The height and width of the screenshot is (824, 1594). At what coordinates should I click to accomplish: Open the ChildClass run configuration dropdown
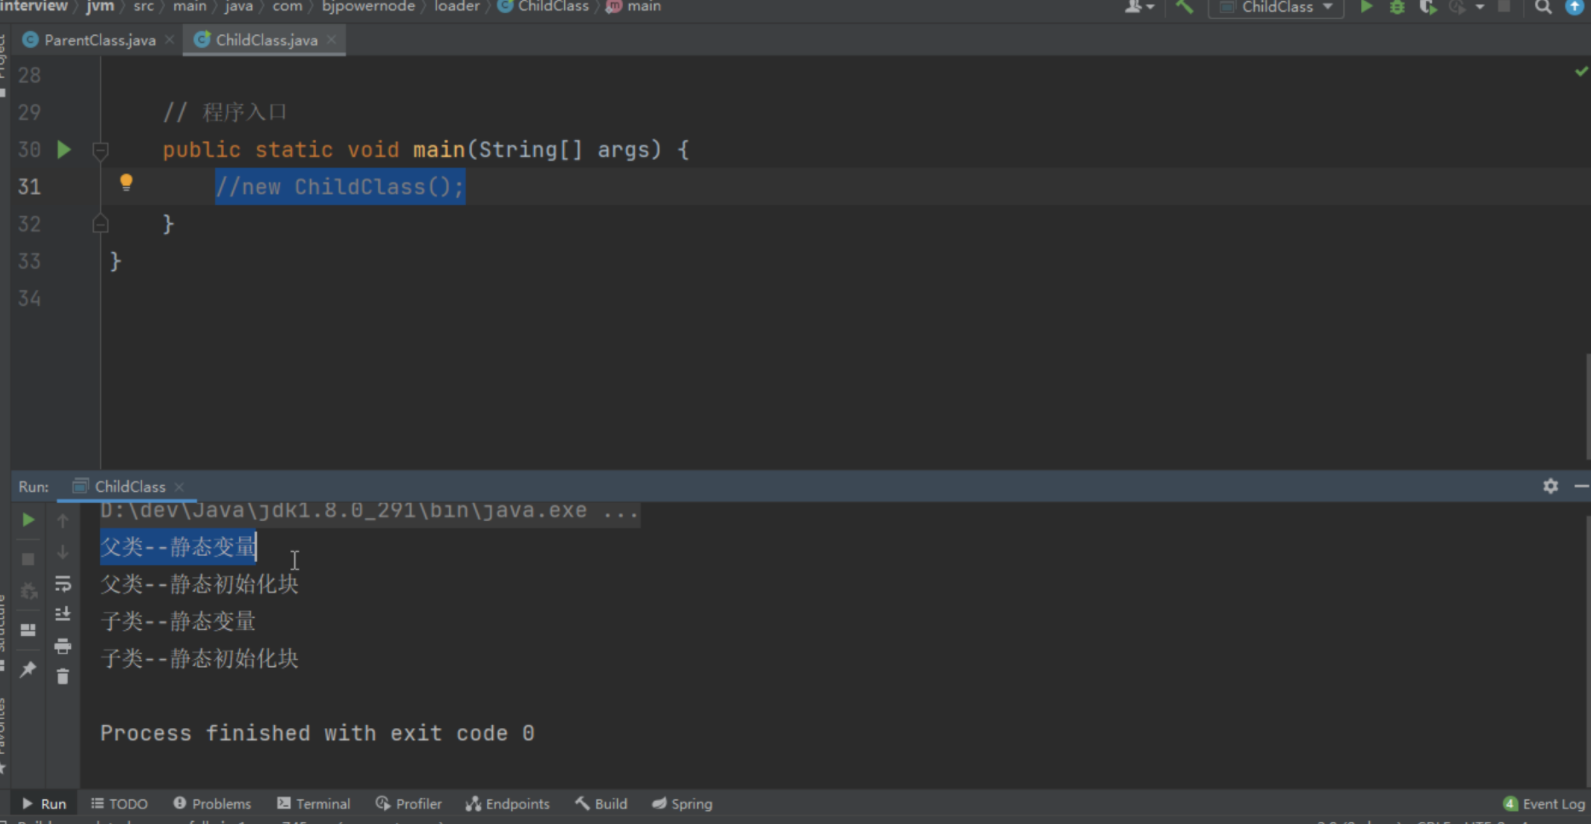[1276, 7]
